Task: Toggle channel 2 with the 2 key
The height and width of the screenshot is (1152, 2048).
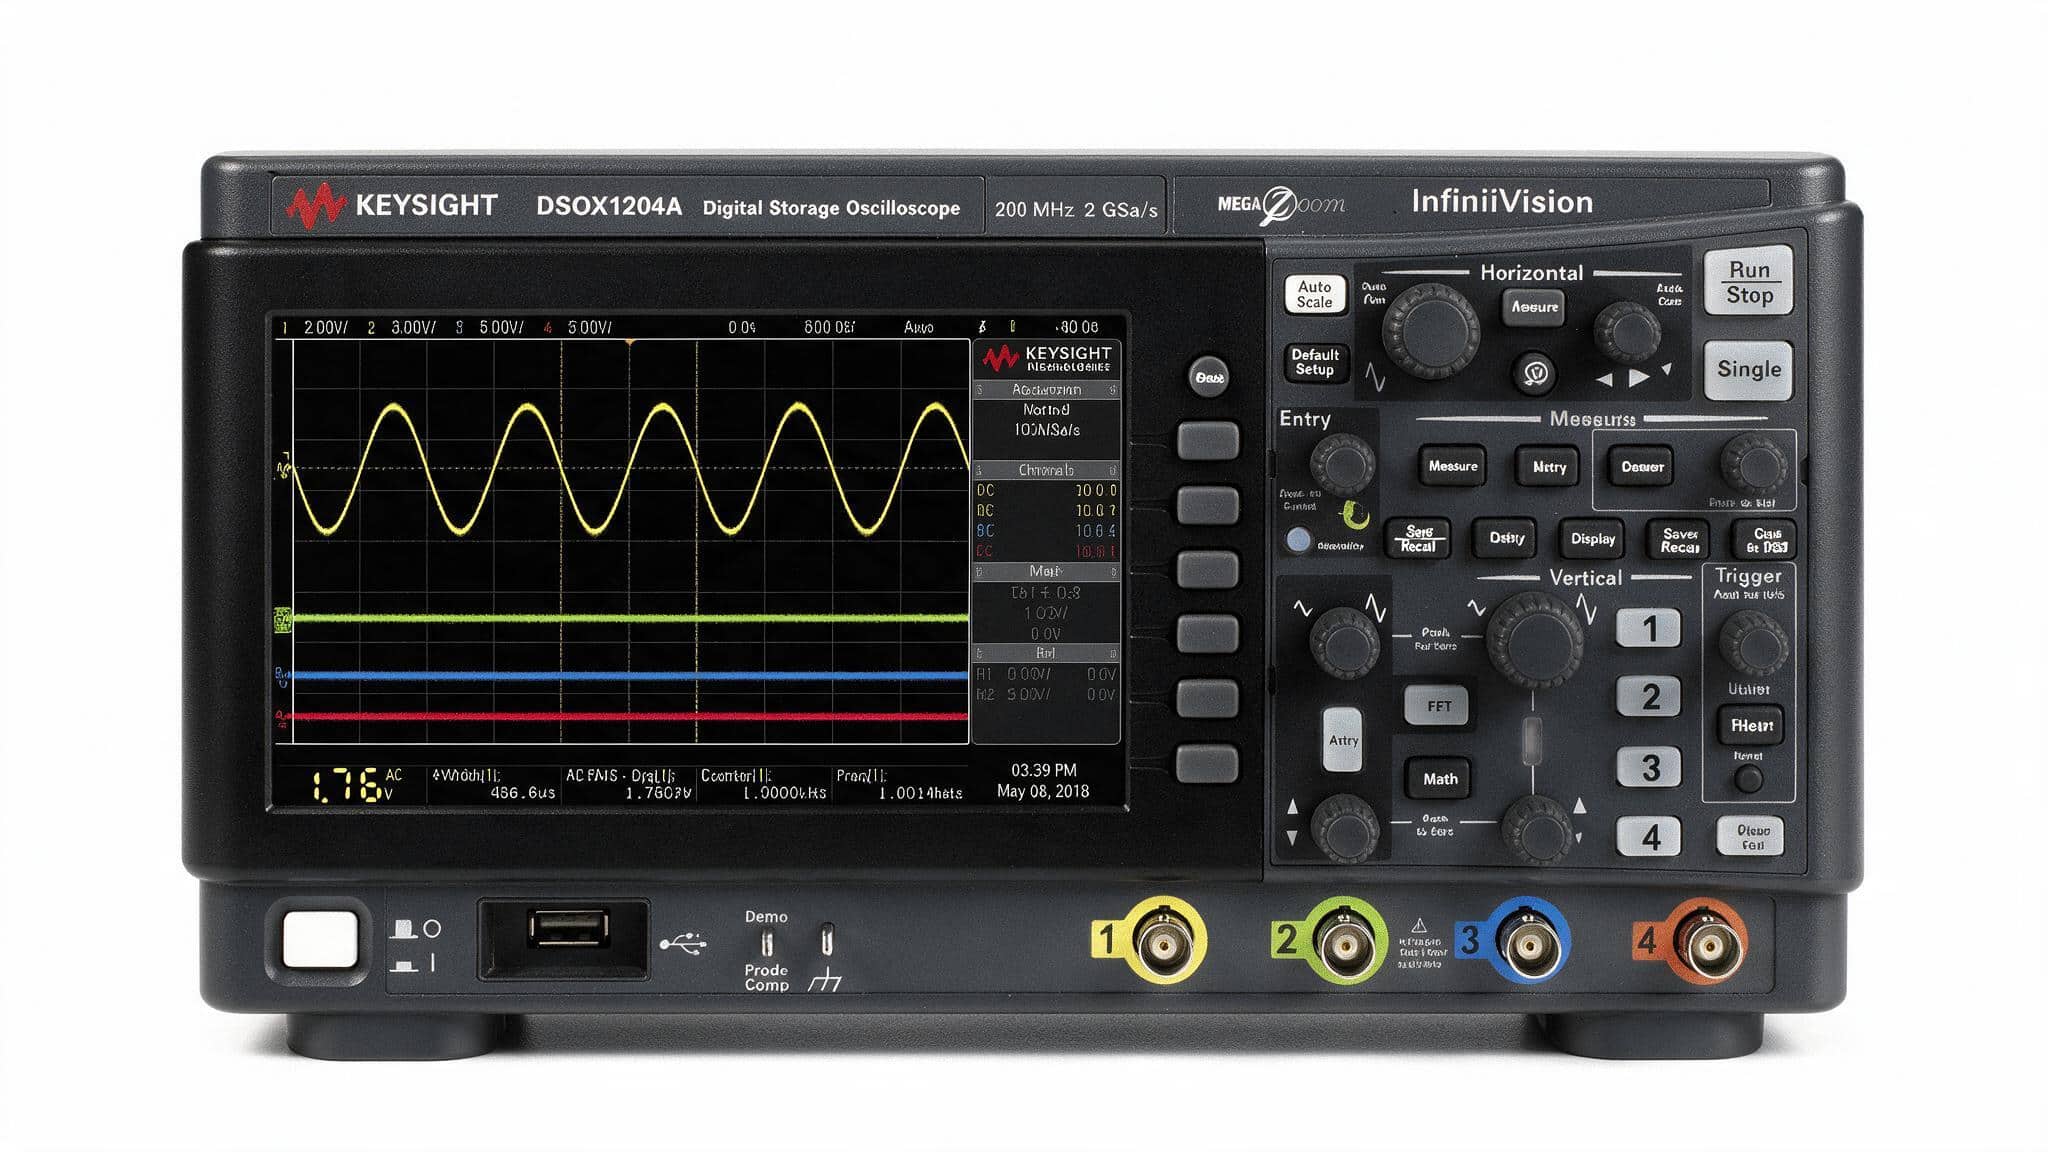Action: pos(1648,696)
